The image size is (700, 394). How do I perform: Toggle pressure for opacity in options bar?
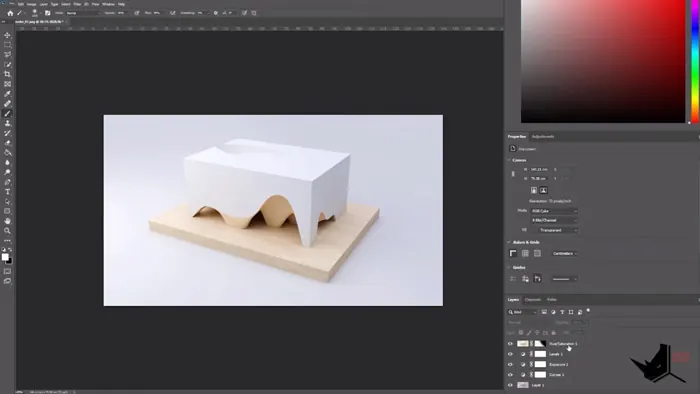[x=137, y=13]
